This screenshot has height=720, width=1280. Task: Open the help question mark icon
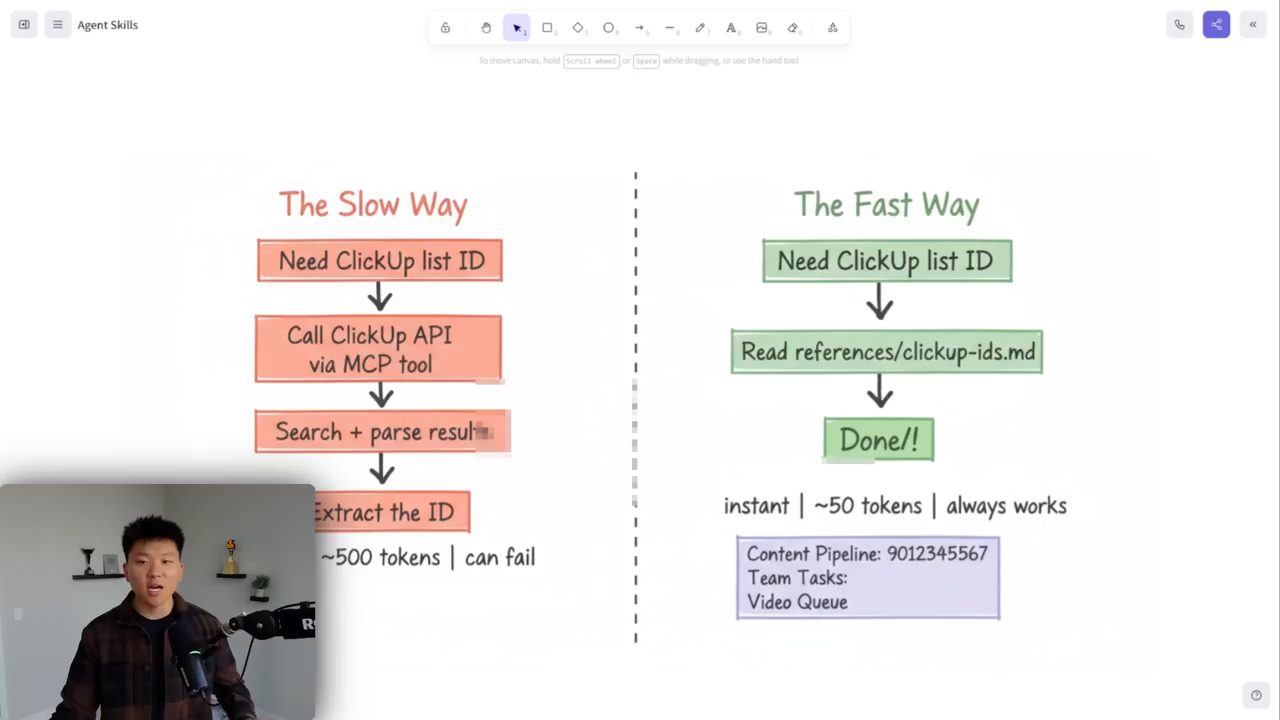1256,695
